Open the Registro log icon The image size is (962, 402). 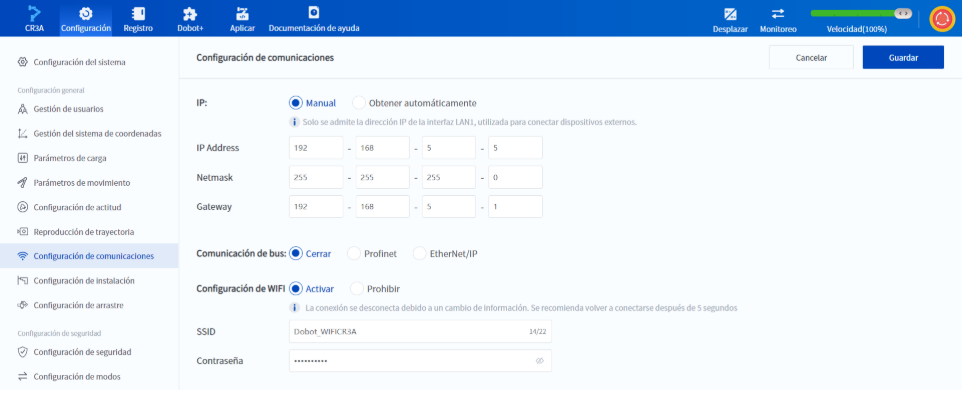pyautogui.click(x=138, y=14)
